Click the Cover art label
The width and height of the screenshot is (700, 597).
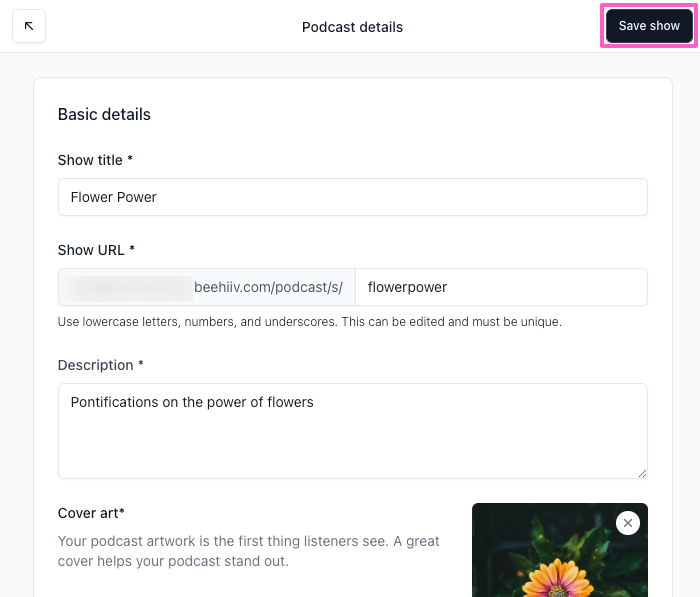click(91, 513)
